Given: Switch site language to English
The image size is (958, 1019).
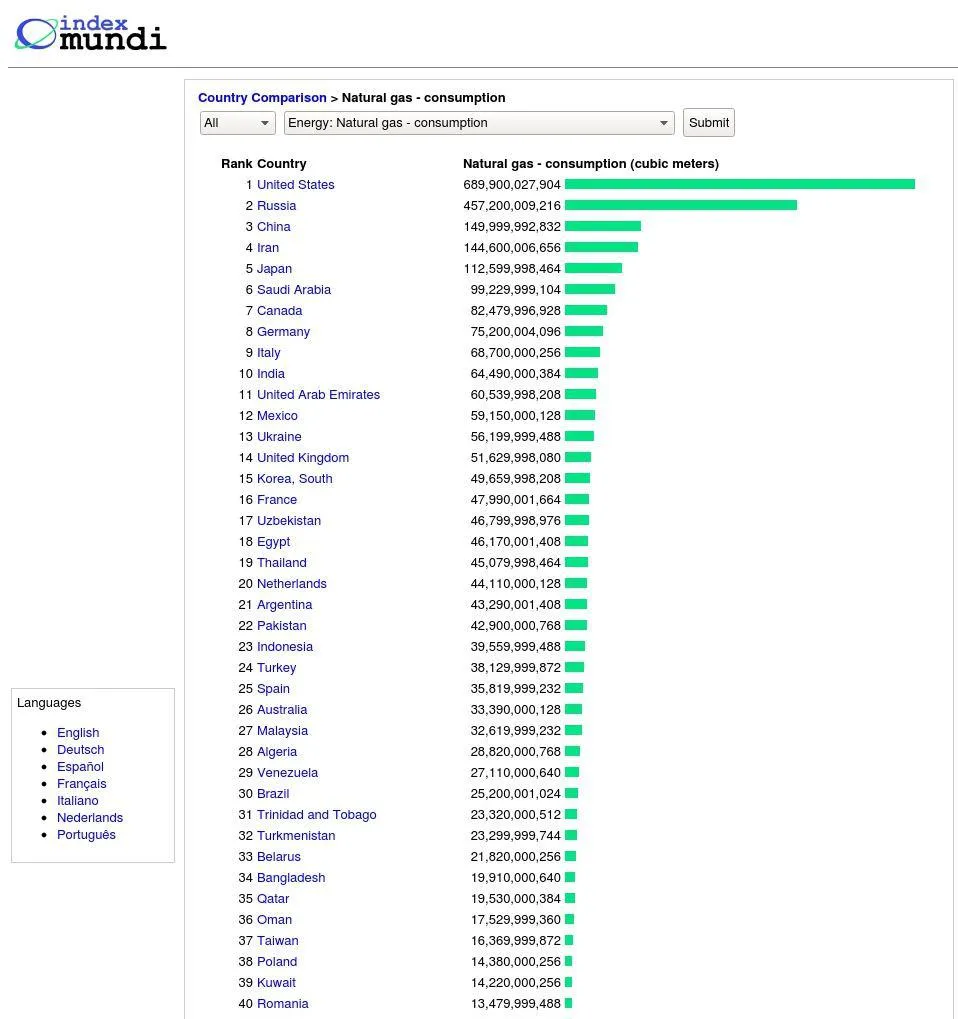Looking at the screenshot, I should pos(78,733).
